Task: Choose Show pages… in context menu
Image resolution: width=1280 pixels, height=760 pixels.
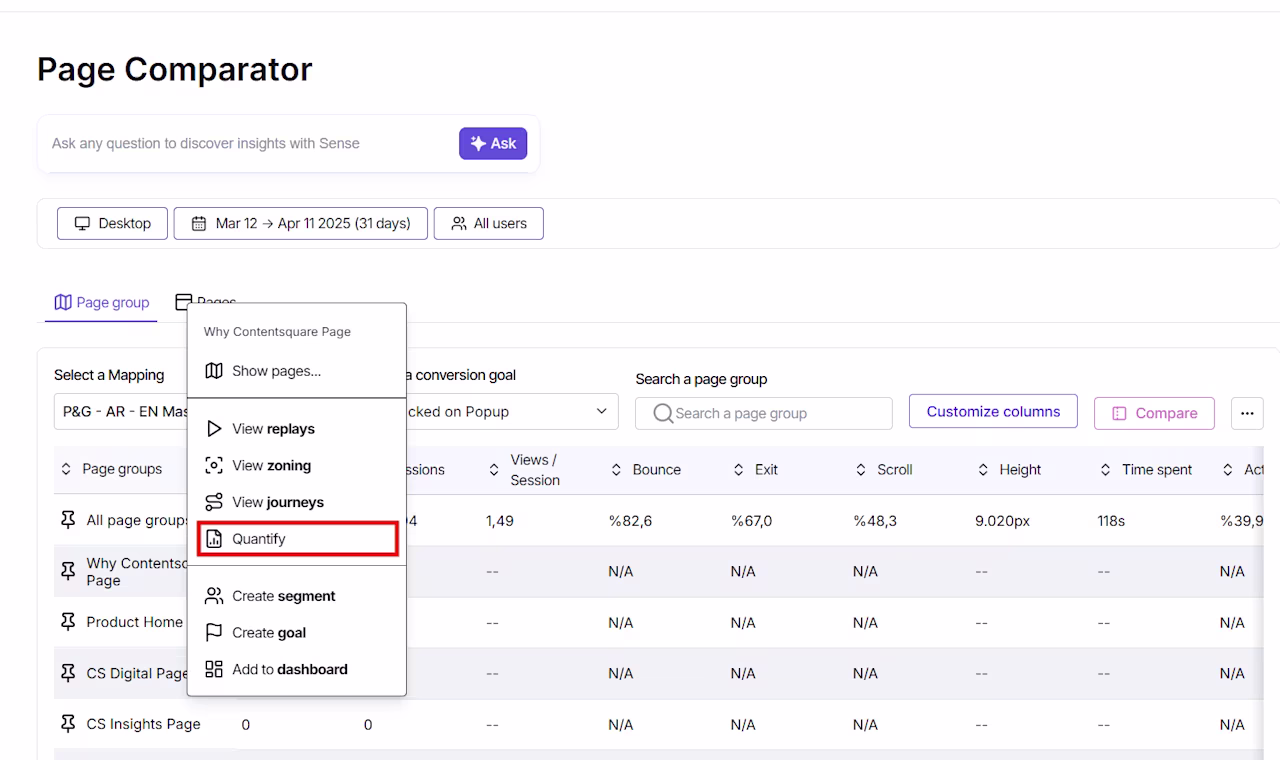Action: point(297,371)
